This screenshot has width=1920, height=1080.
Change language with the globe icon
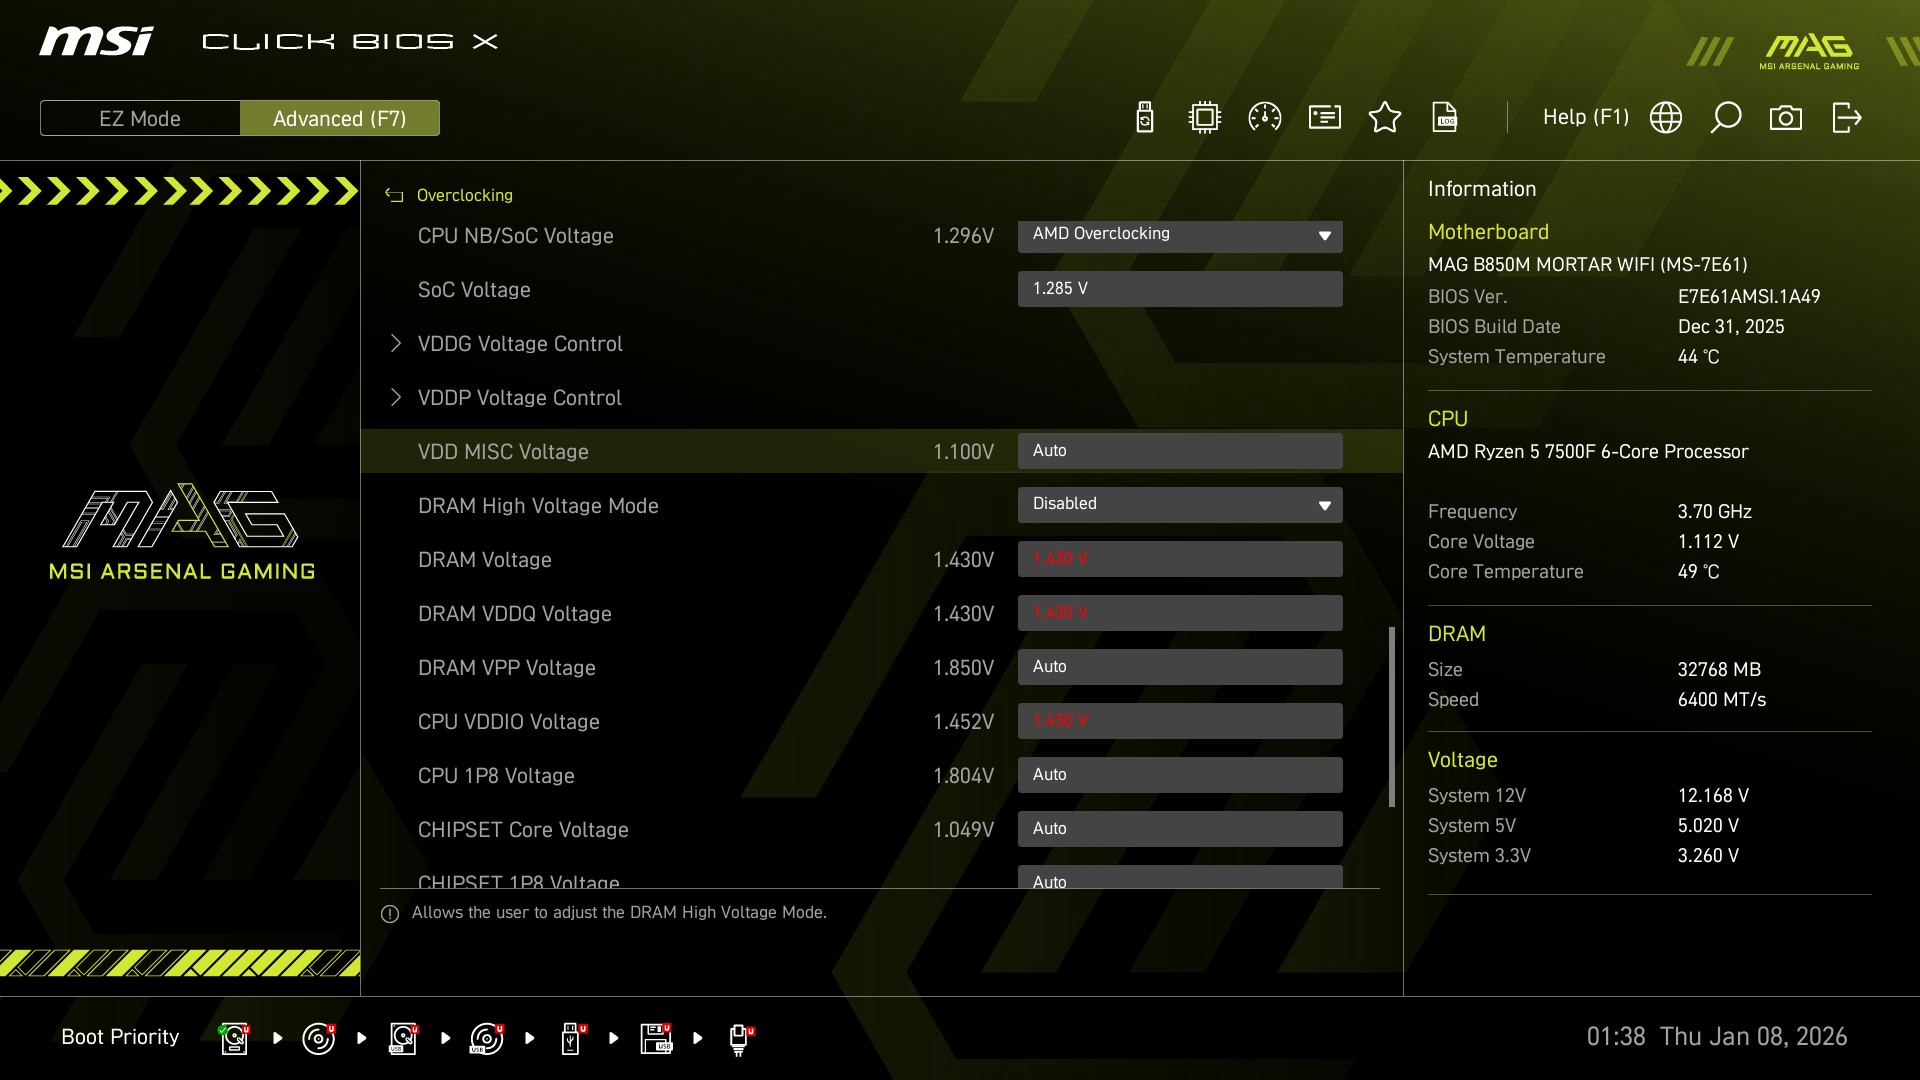[1666, 118]
